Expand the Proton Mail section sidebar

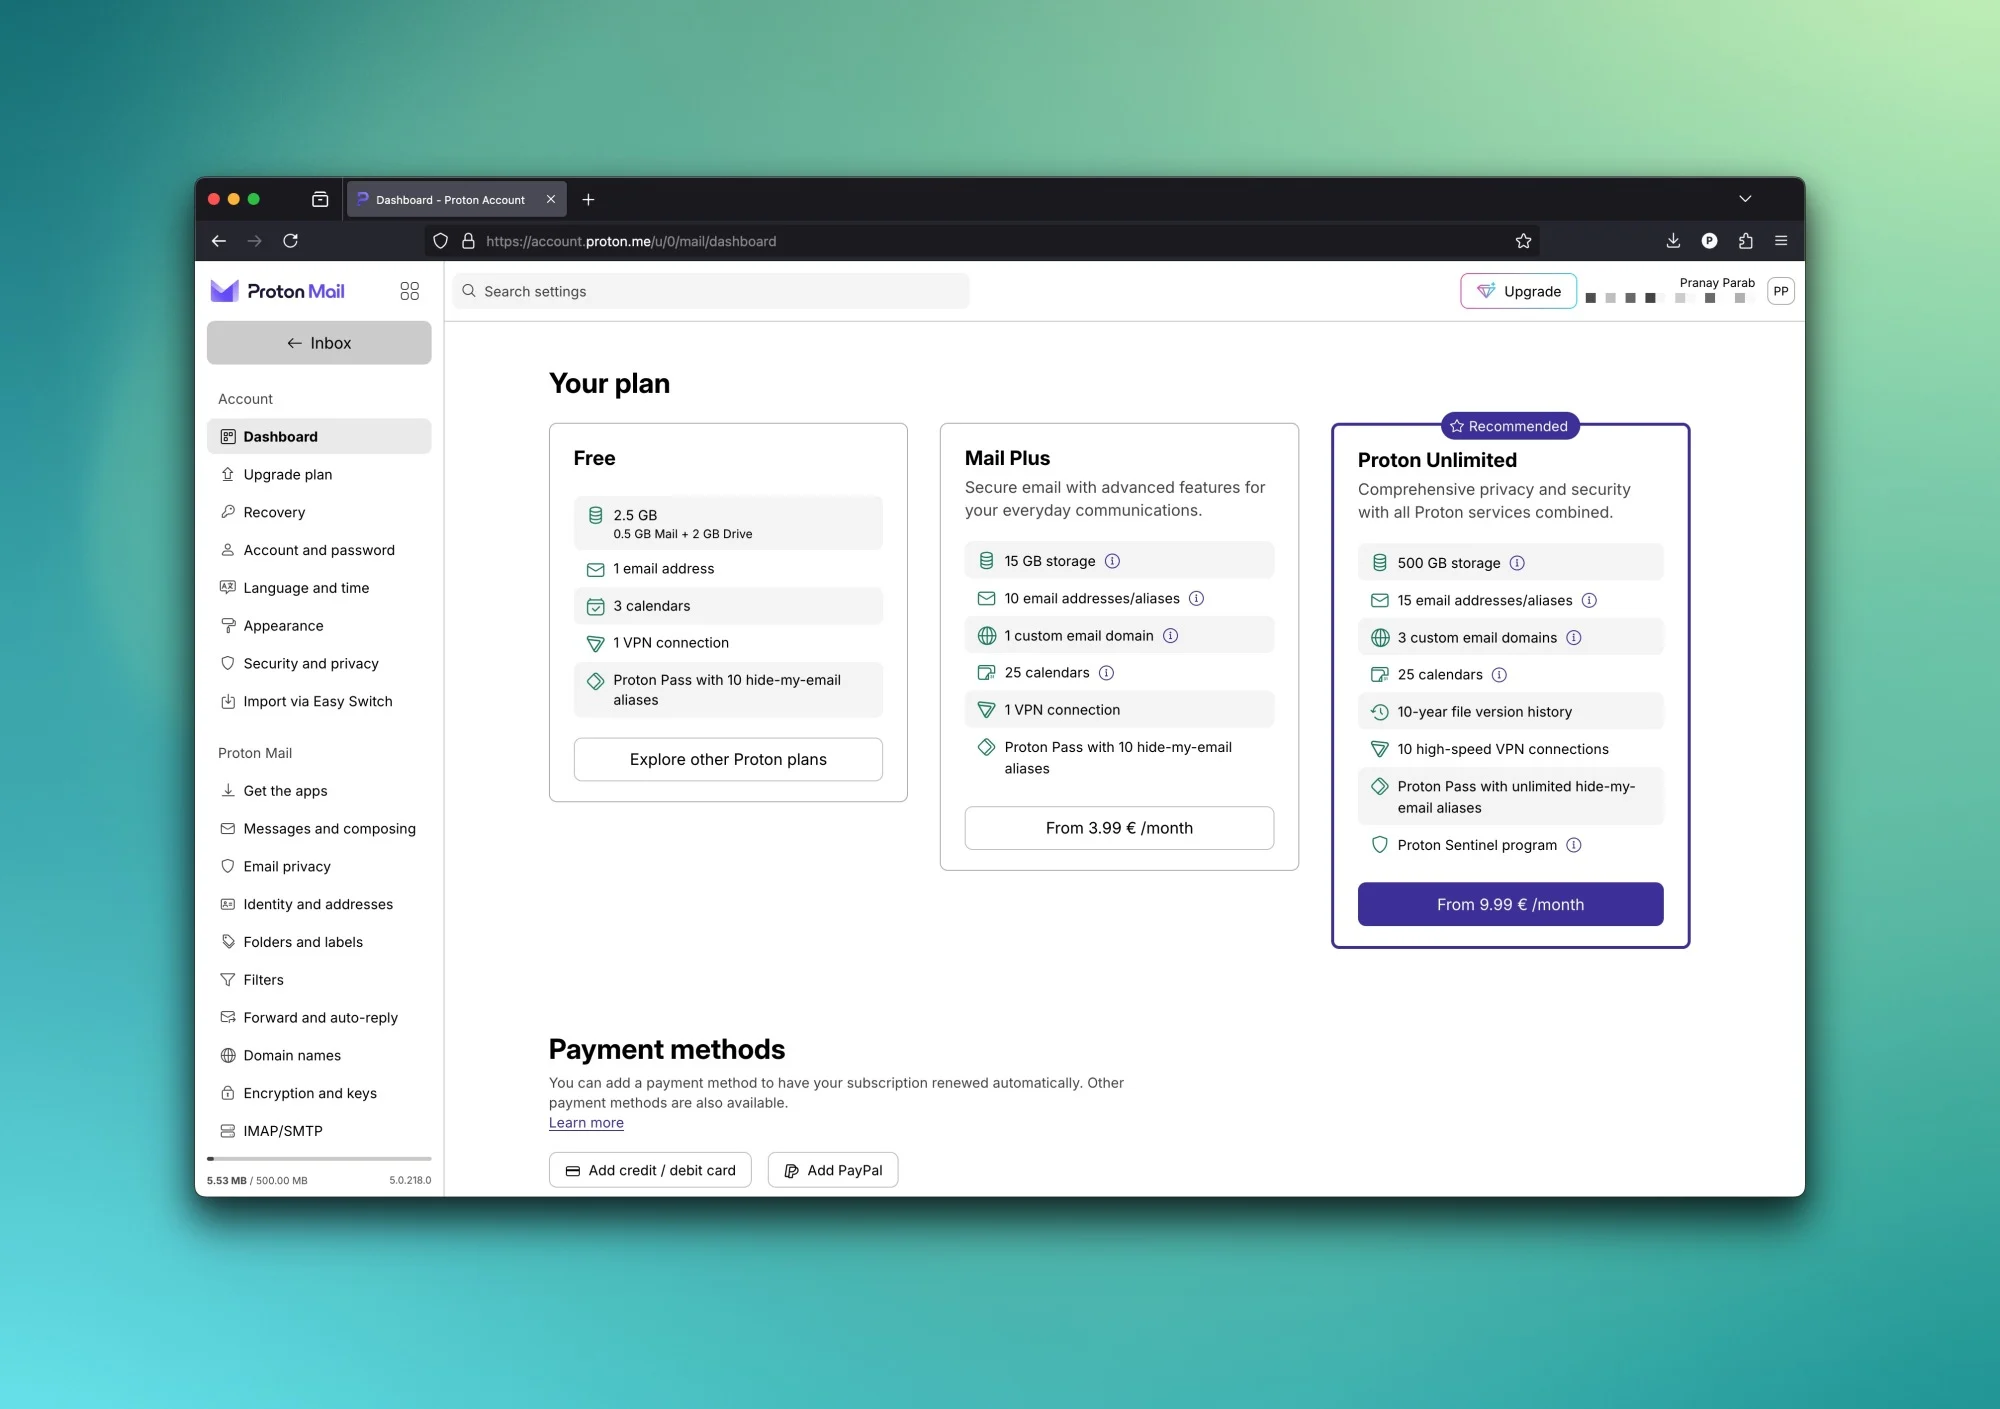[x=255, y=752]
